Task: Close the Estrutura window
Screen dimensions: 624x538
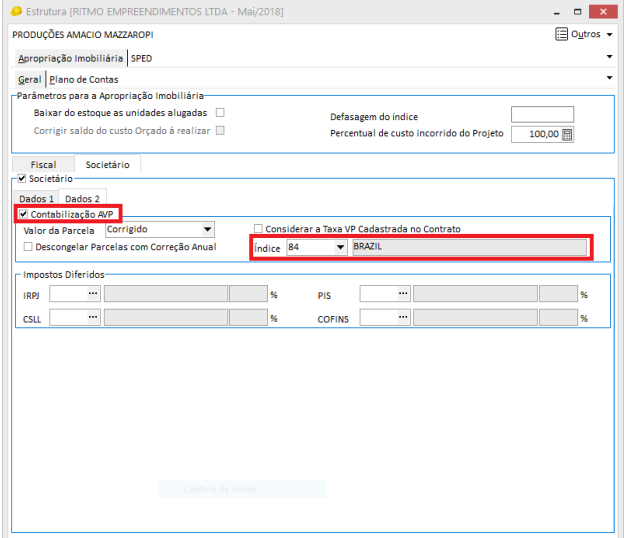Action: tap(603, 12)
